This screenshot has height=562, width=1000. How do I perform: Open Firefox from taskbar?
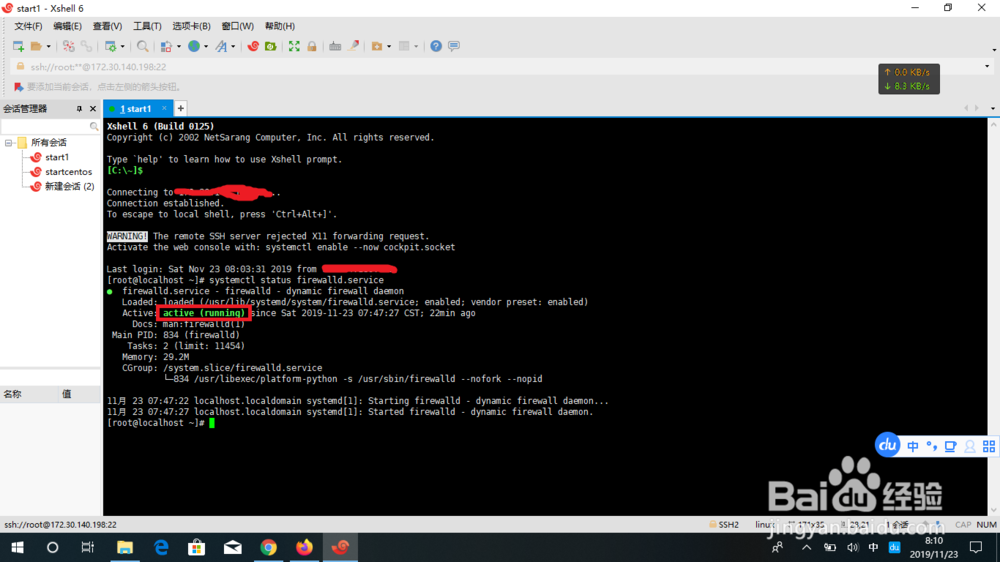click(x=305, y=547)
